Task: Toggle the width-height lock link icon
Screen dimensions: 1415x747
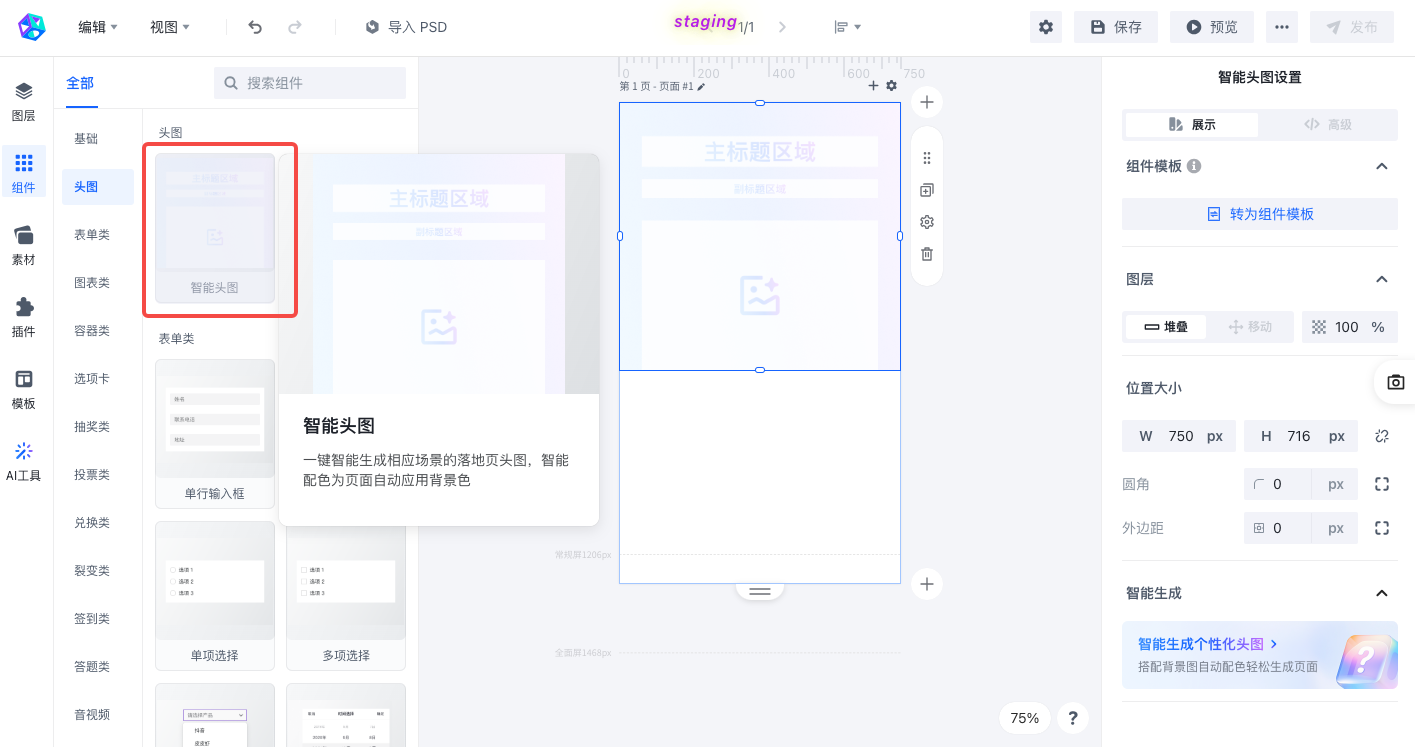Action: click(1382, 436)
